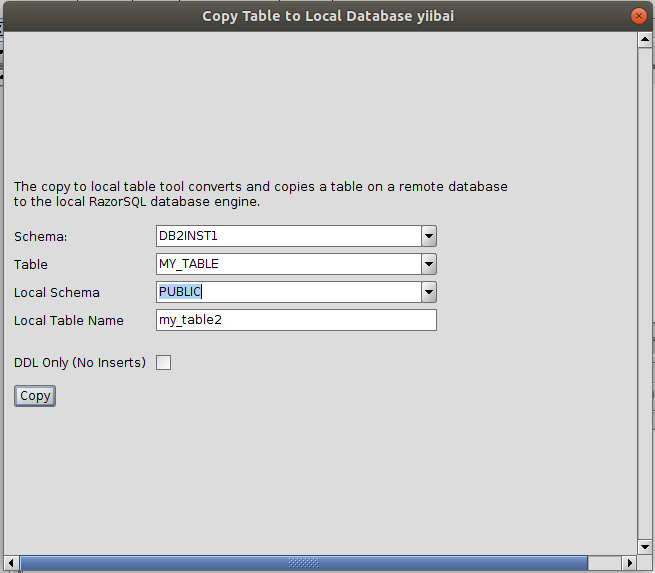Click the horizontal scrollbar left arrow

pyautogui.click(x=12, y=563)
